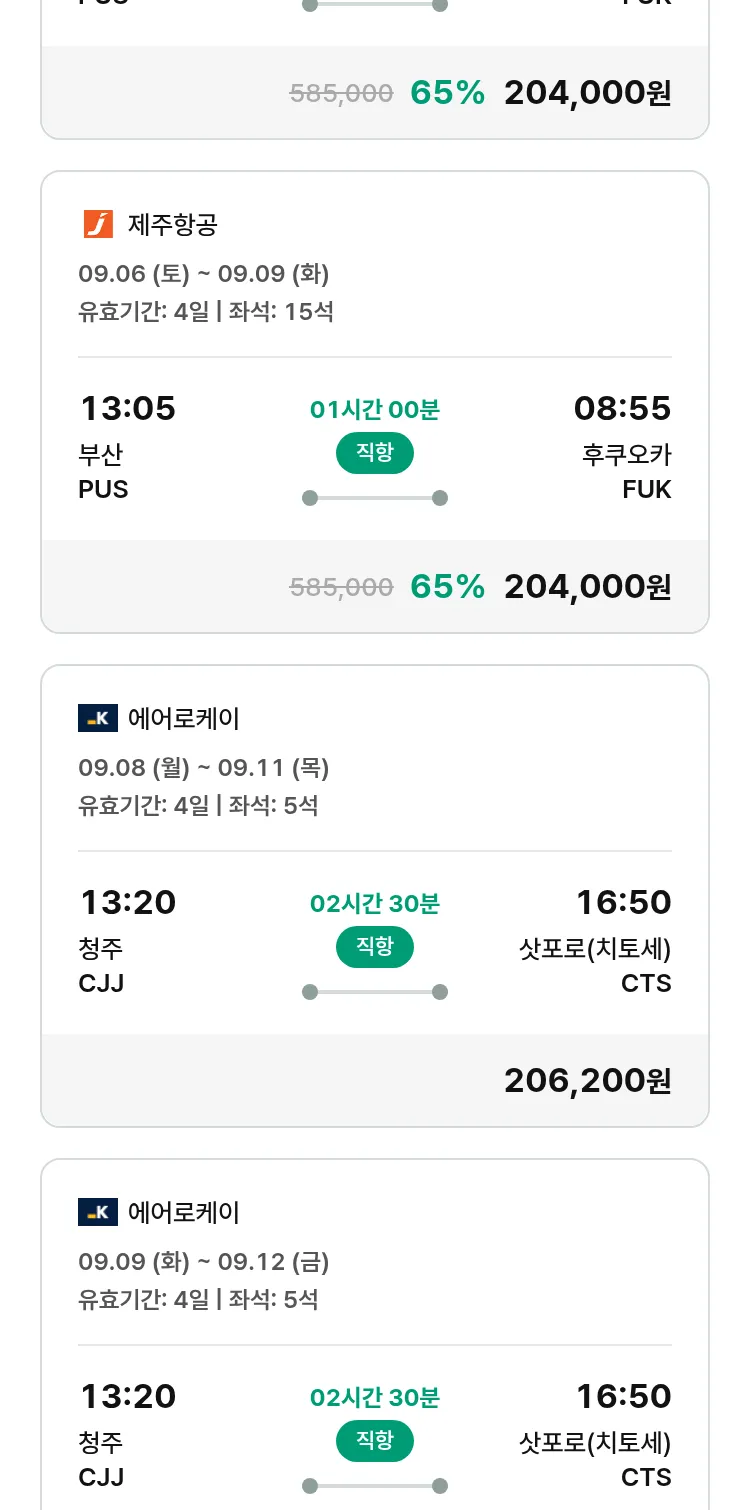Open the 제주항공 airline name
This screenshot has height=1510, width=750.
(172, 224)
